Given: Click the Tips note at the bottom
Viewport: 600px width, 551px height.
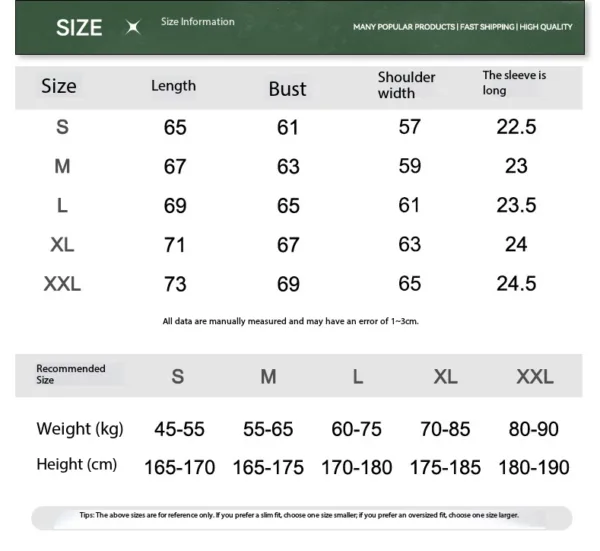Looking at the screenshot, I should 299,516.
